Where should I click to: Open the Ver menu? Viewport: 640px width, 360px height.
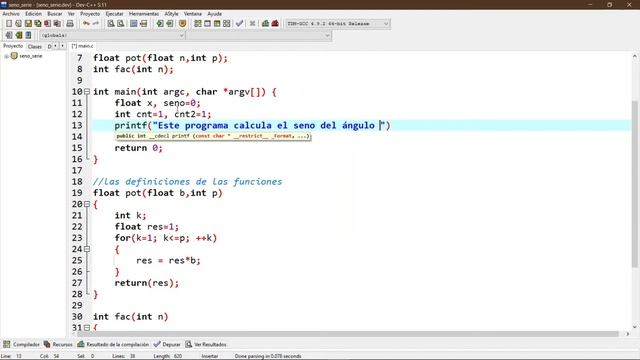pos(71,14)
